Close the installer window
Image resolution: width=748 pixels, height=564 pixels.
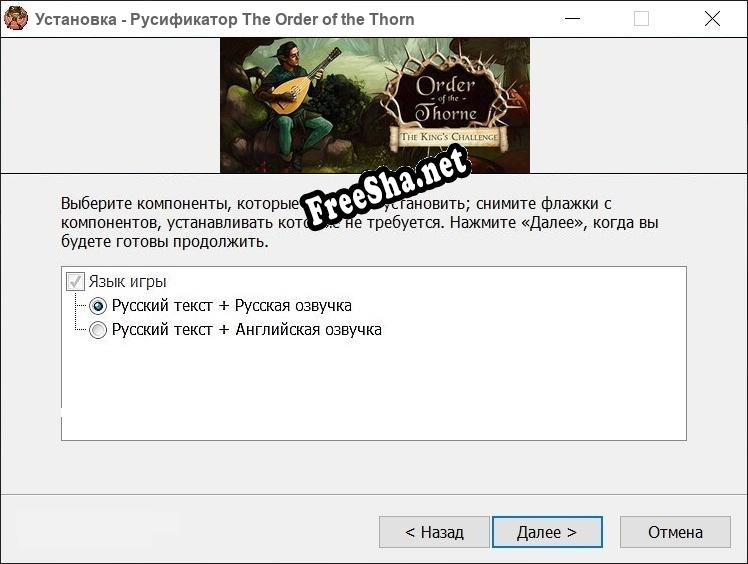712,19
